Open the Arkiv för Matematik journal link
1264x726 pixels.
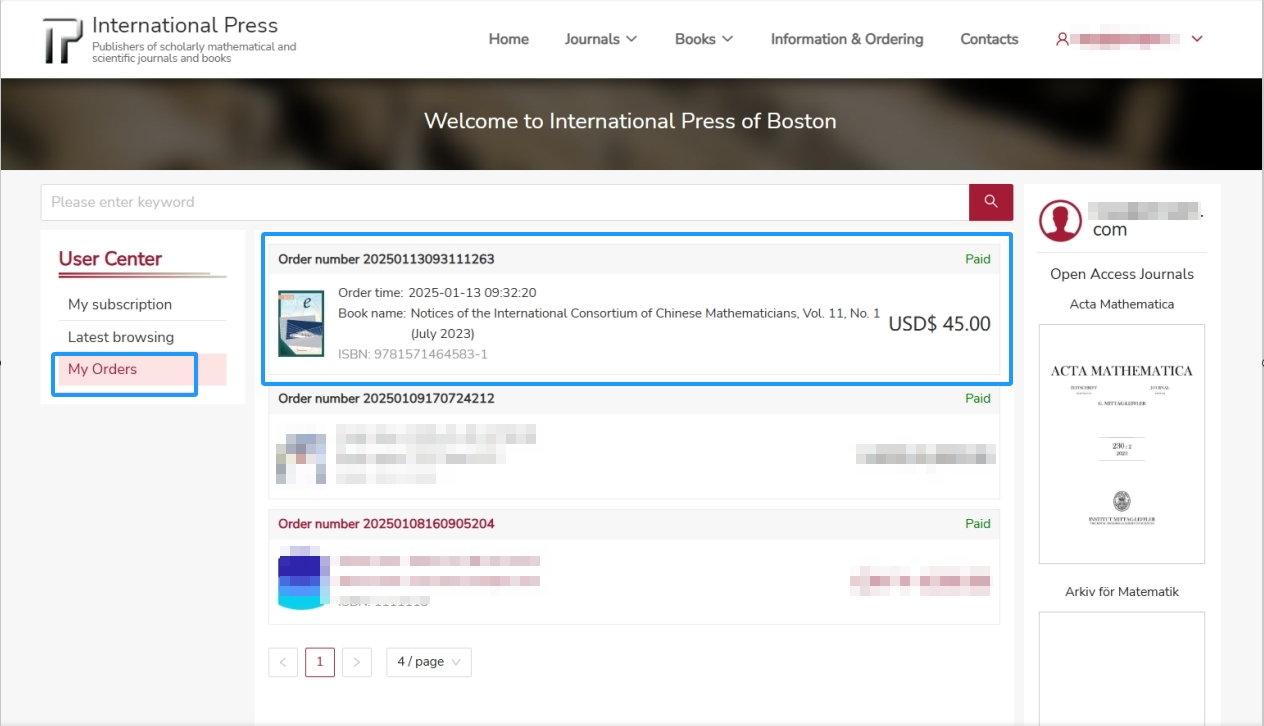pos(1122,592)
